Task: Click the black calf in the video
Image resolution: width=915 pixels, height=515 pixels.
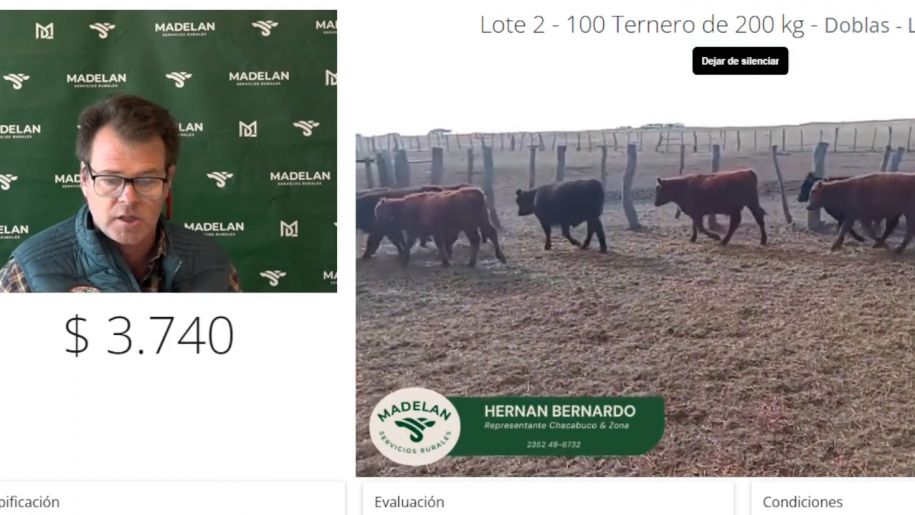Action: 563,213
